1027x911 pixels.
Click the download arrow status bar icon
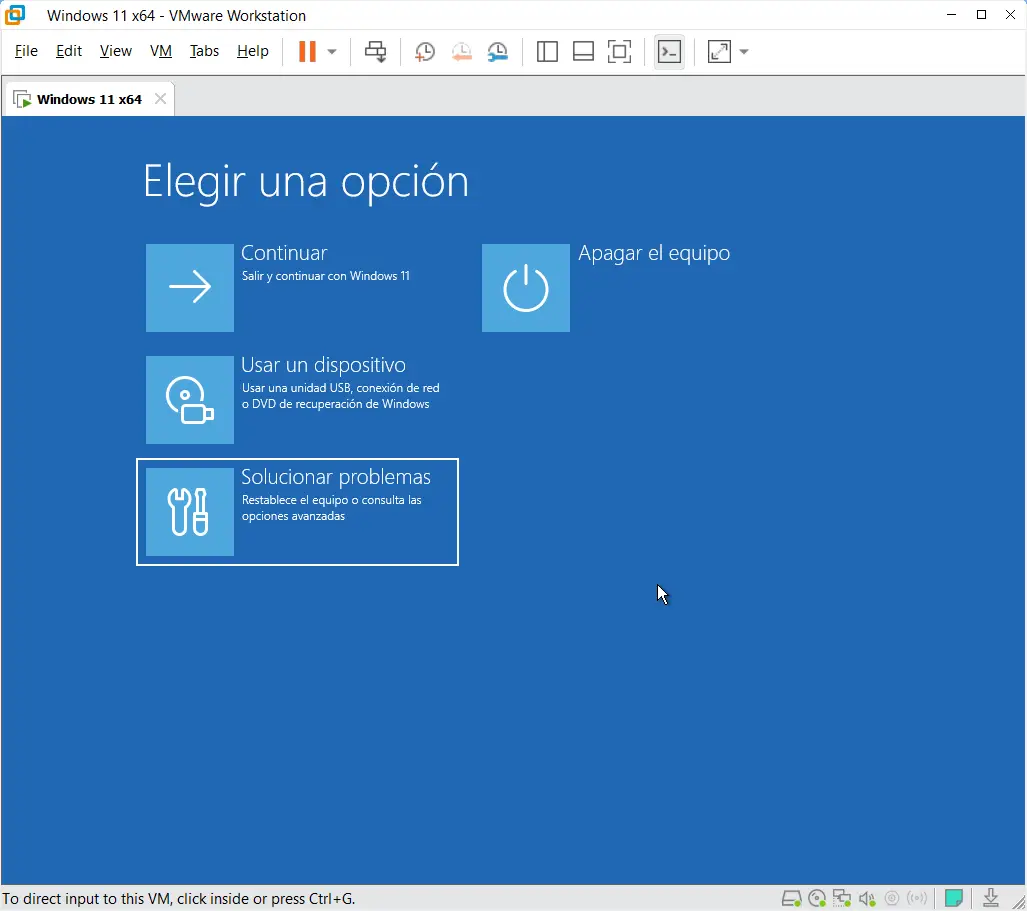click(x=991, y=898)
